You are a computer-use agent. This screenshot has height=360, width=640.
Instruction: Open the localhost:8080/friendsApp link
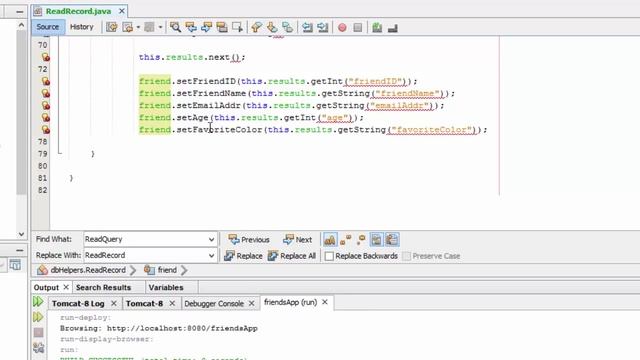[182, 328]
